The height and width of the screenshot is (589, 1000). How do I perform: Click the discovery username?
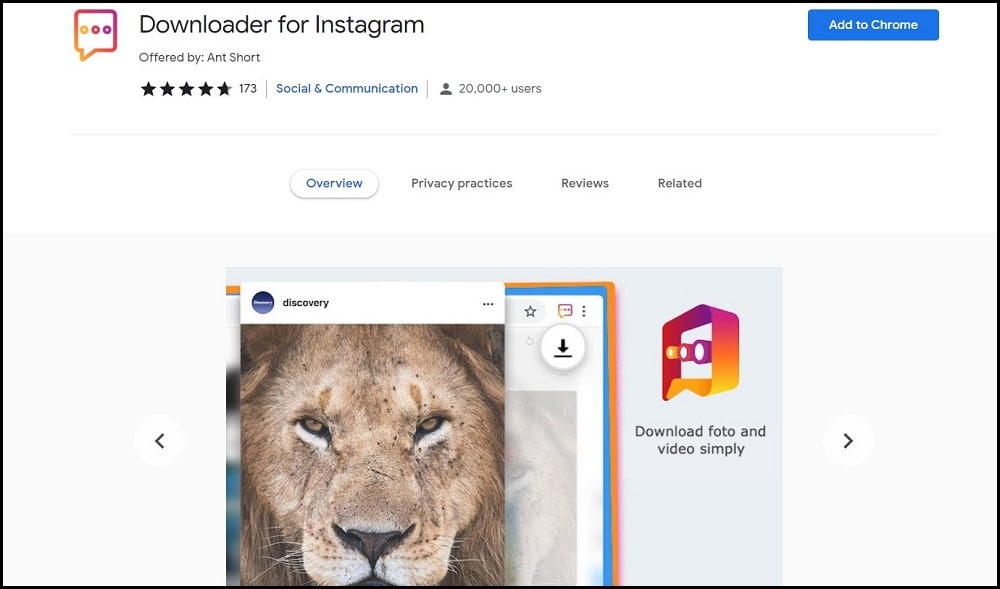click(305, 303)
